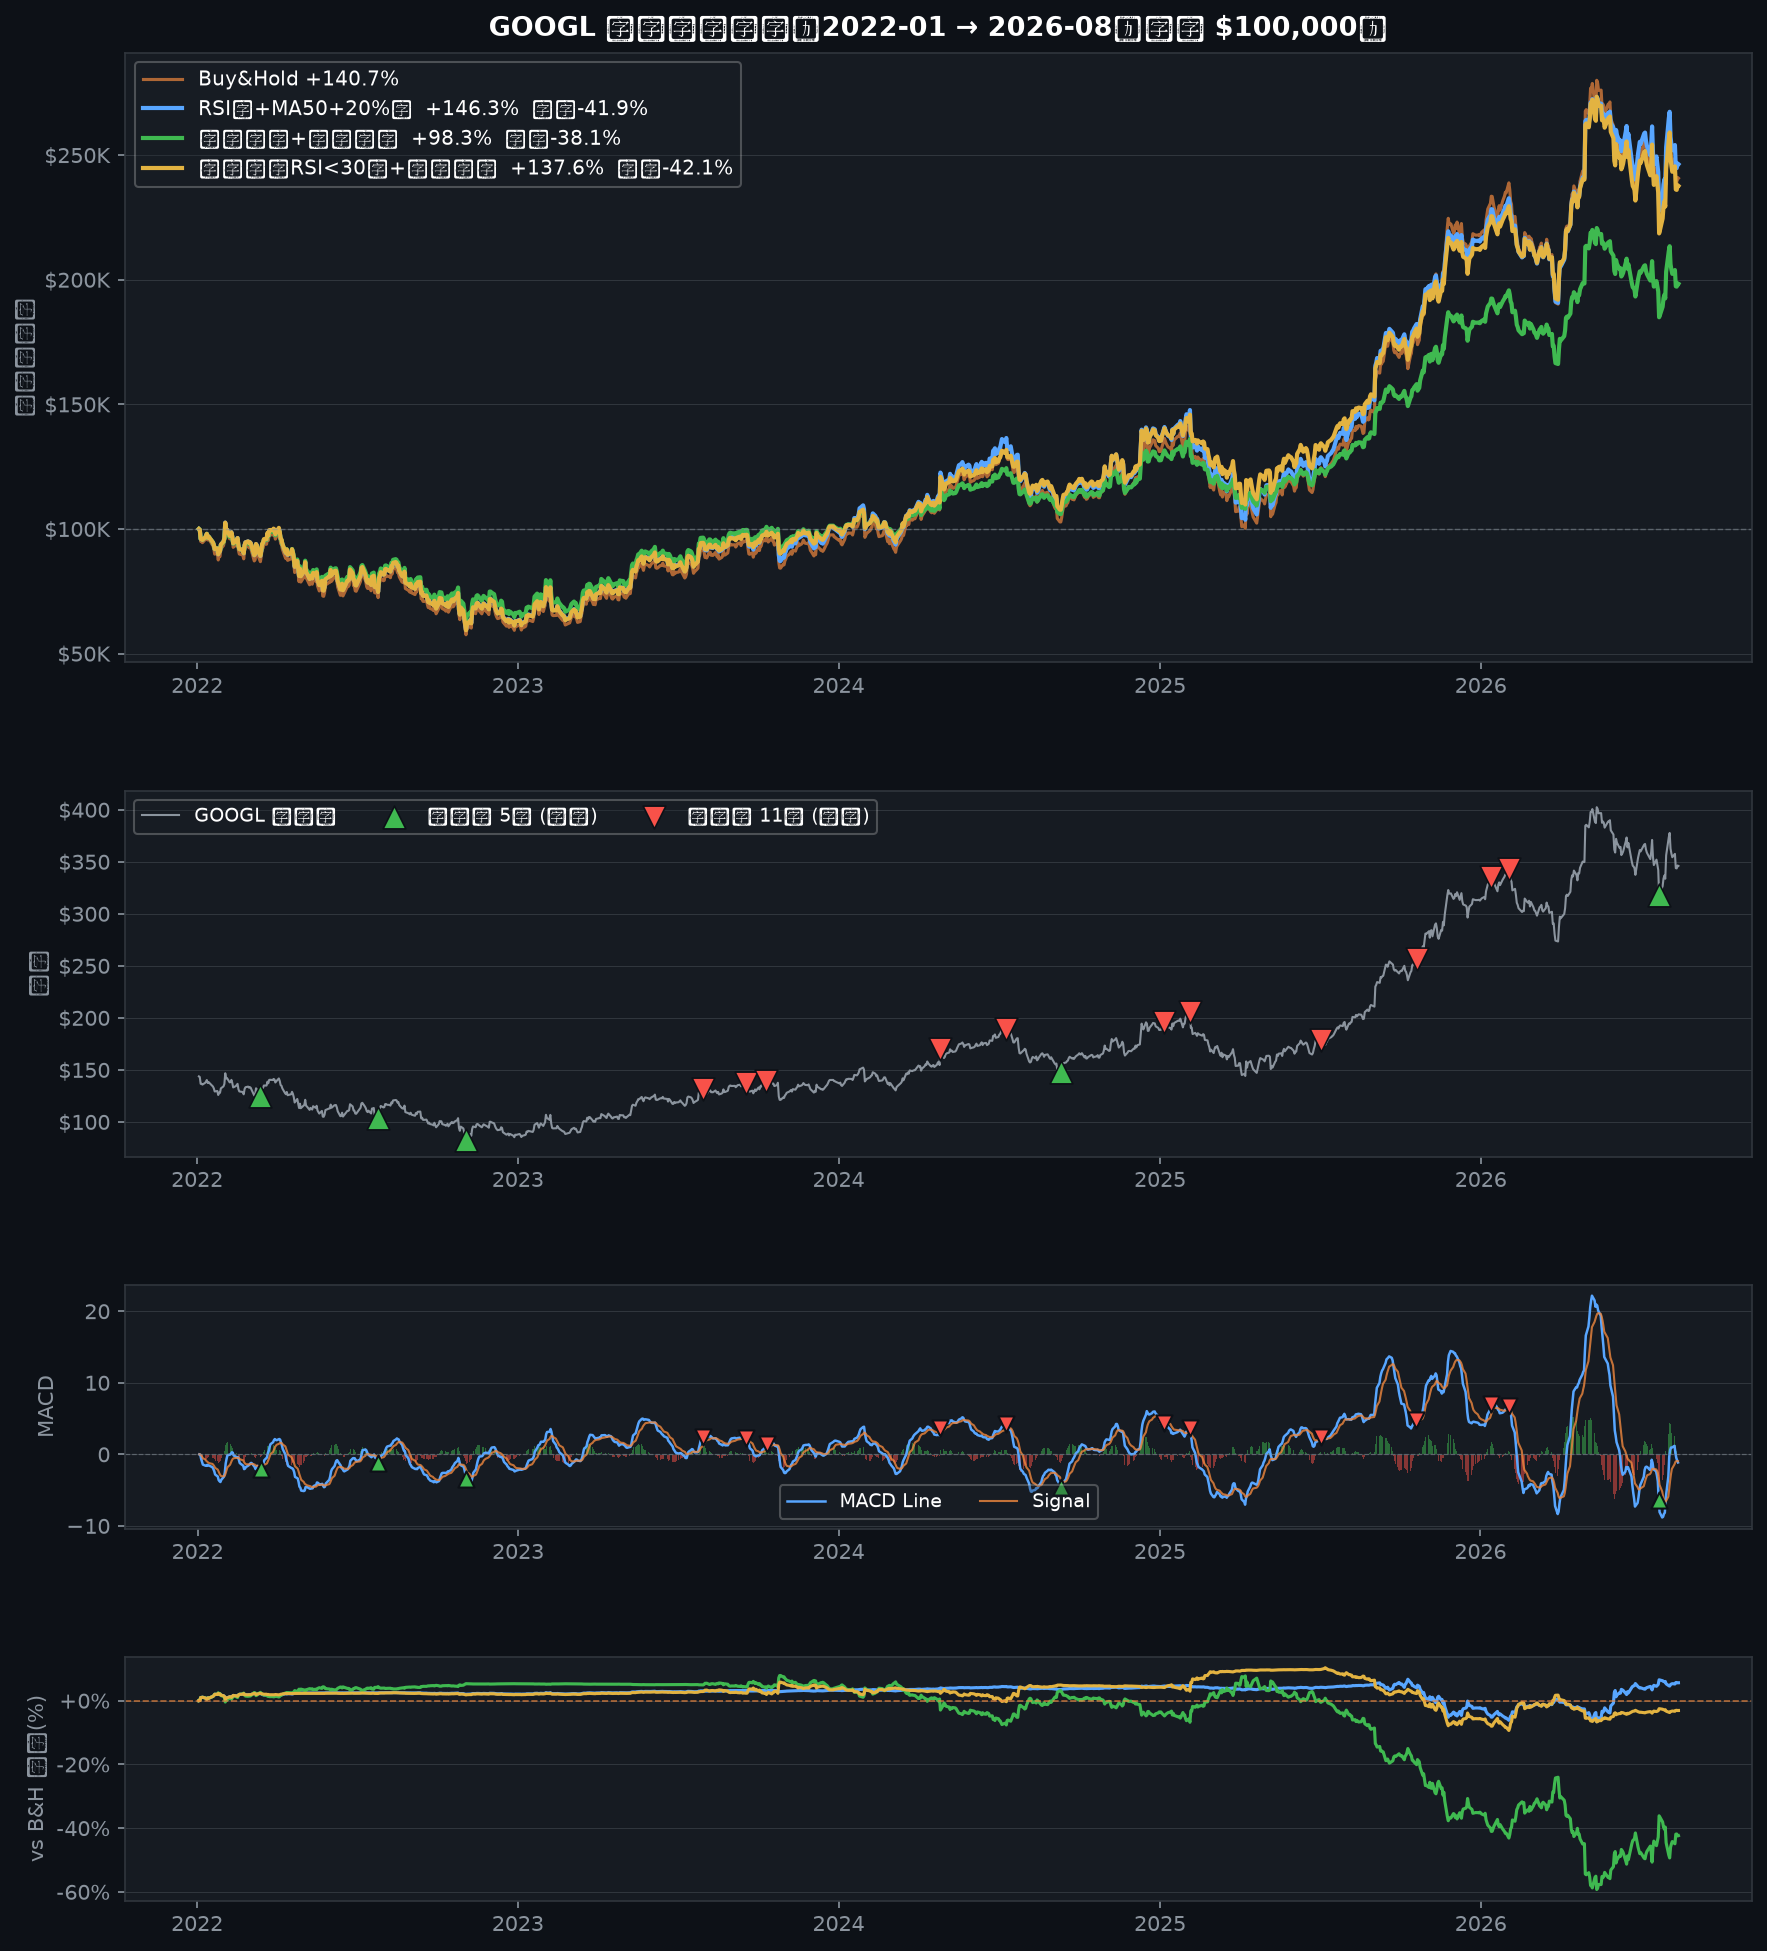Viewport: 1767px width, 1951px height.
Task: Click the GOOGL chart title at top
Action: (936, 27)
